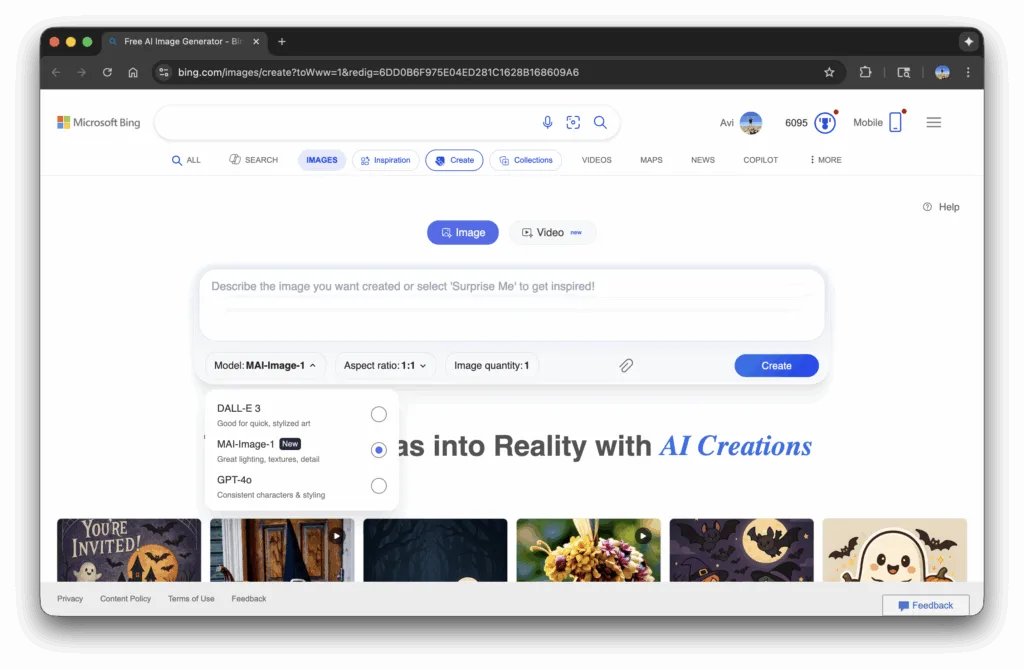Image resolution: width=1024 pixels, height=669 pixels.
Task: Click the paperclip attach icon
Action: click(626, 365)
